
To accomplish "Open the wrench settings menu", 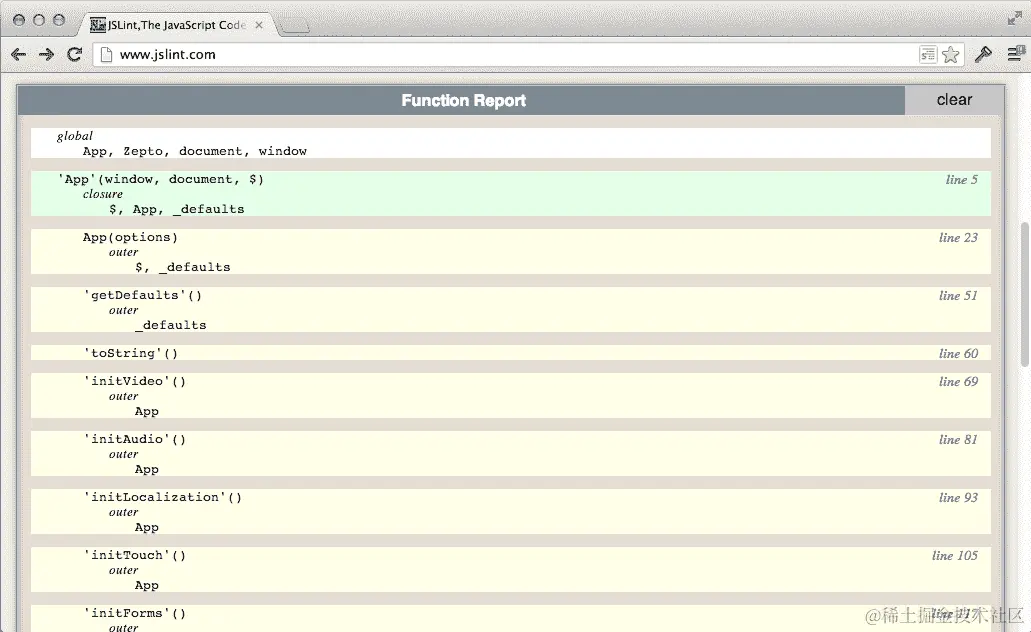I will tap(983, 55).
